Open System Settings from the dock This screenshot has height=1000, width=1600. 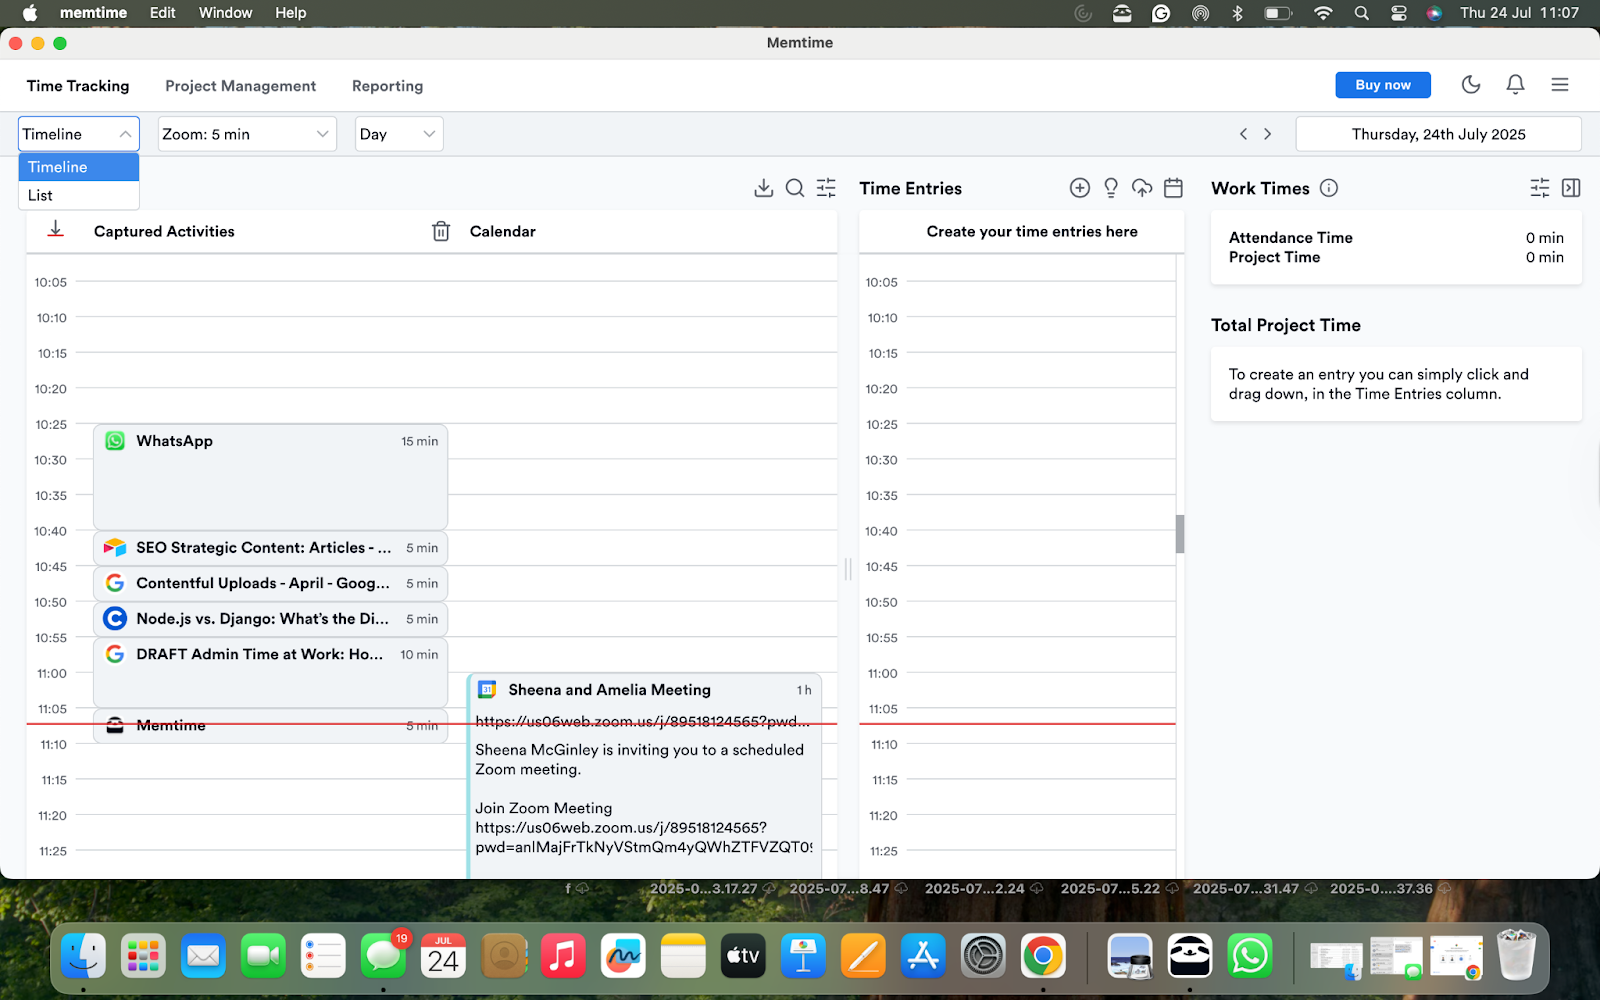[983, 957]
